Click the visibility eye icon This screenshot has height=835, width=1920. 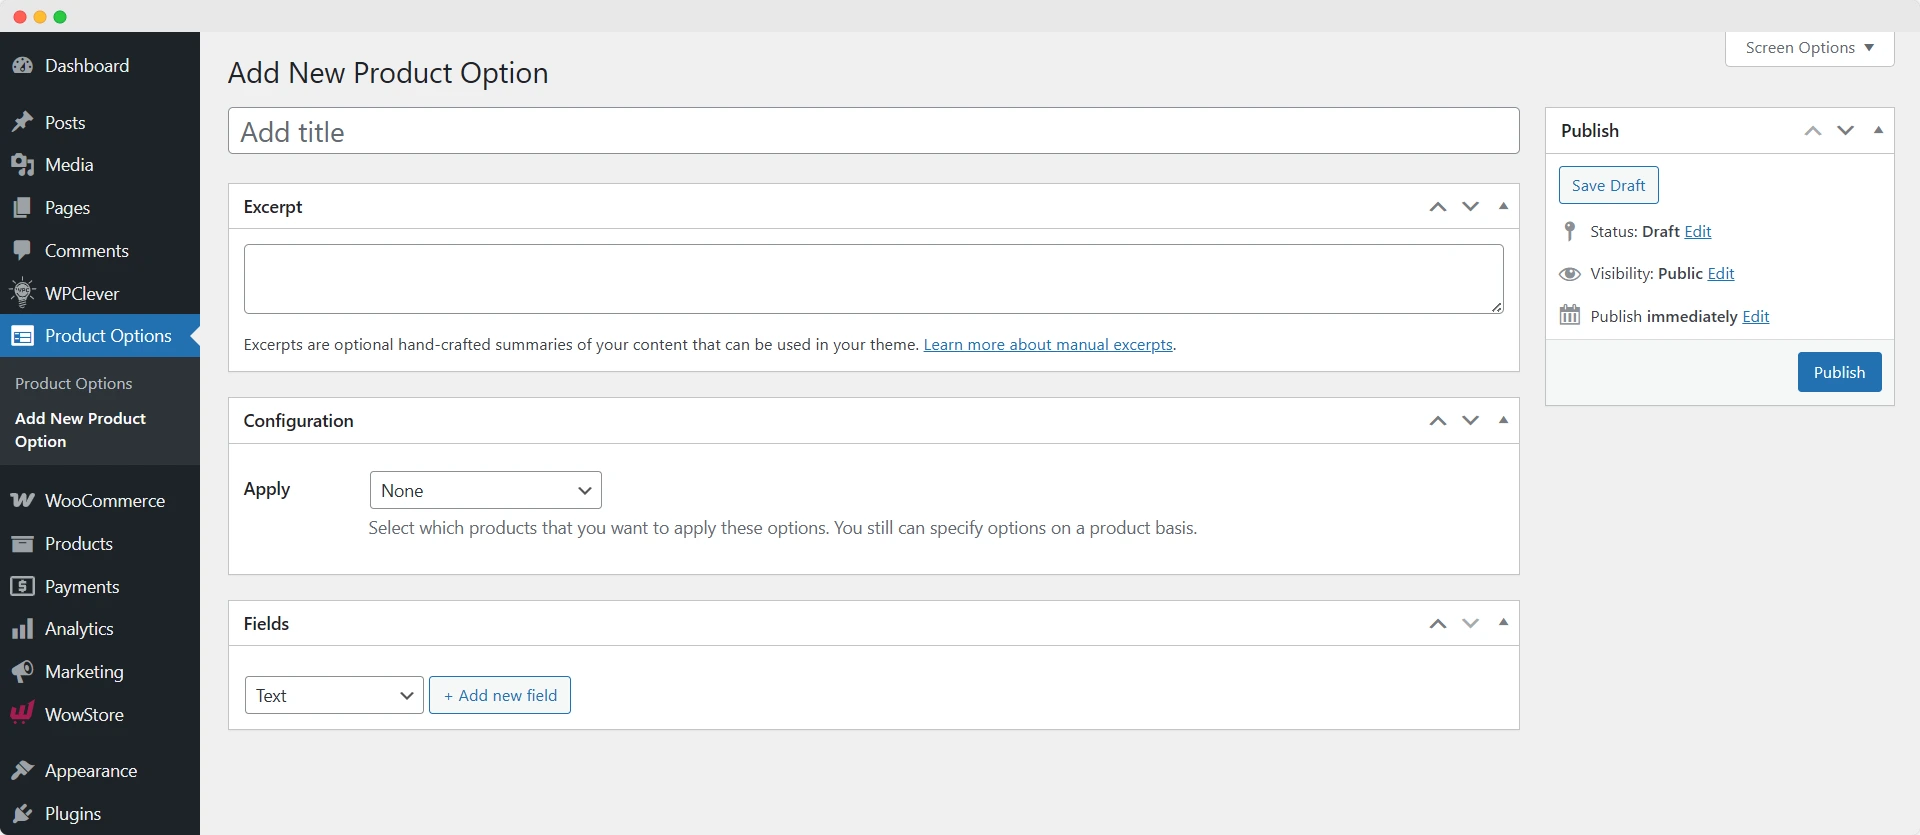pyautogui.click(x=1570, y=274)
